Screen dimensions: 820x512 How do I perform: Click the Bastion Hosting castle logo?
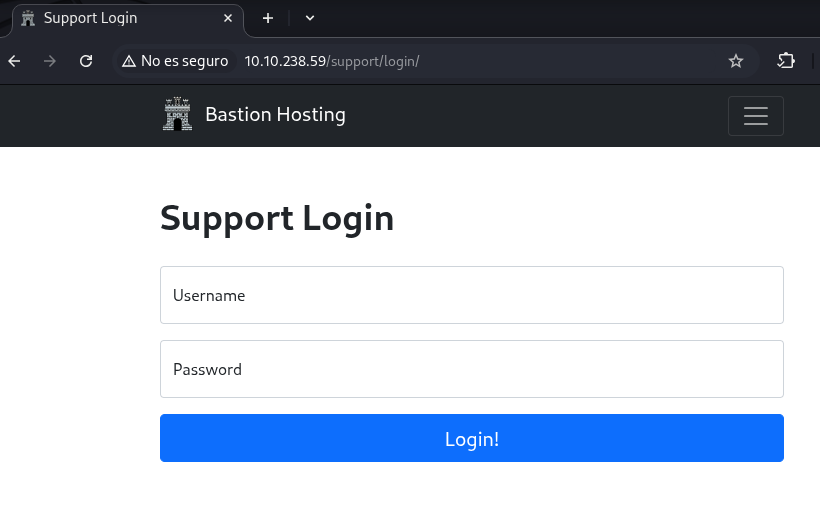(177, 113)
